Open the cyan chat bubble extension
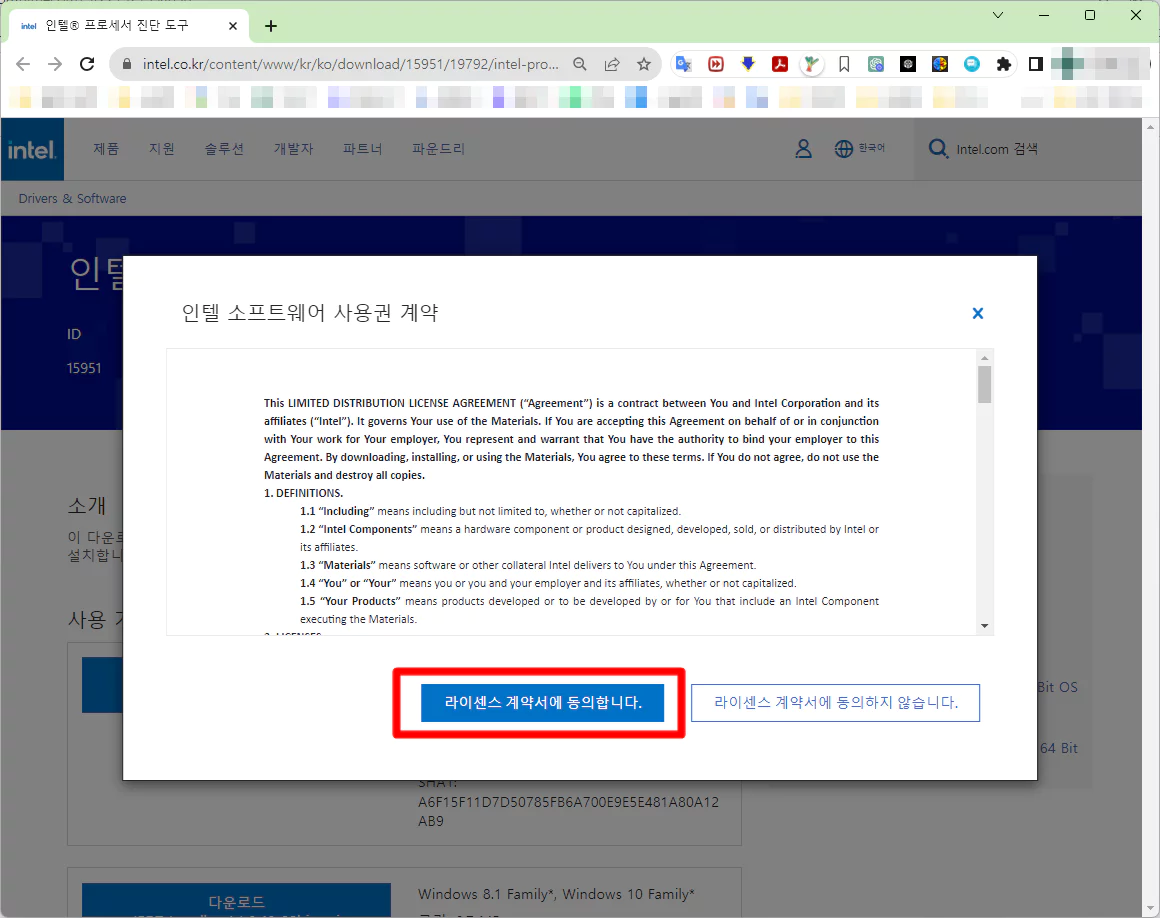Image resolution: width=1160 pixels, height=918 pixels. (x=972, y=64)
